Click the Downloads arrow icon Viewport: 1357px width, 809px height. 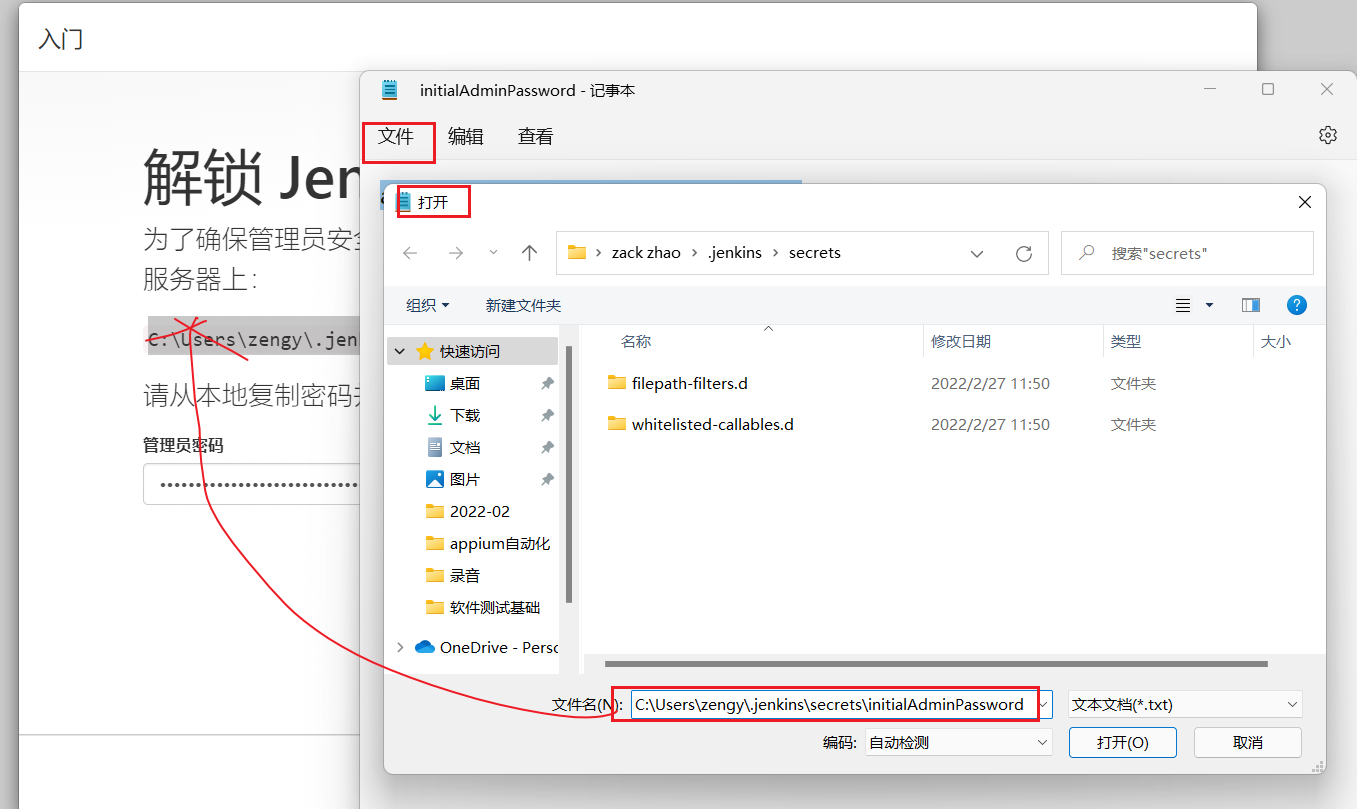tap(435, 415)
